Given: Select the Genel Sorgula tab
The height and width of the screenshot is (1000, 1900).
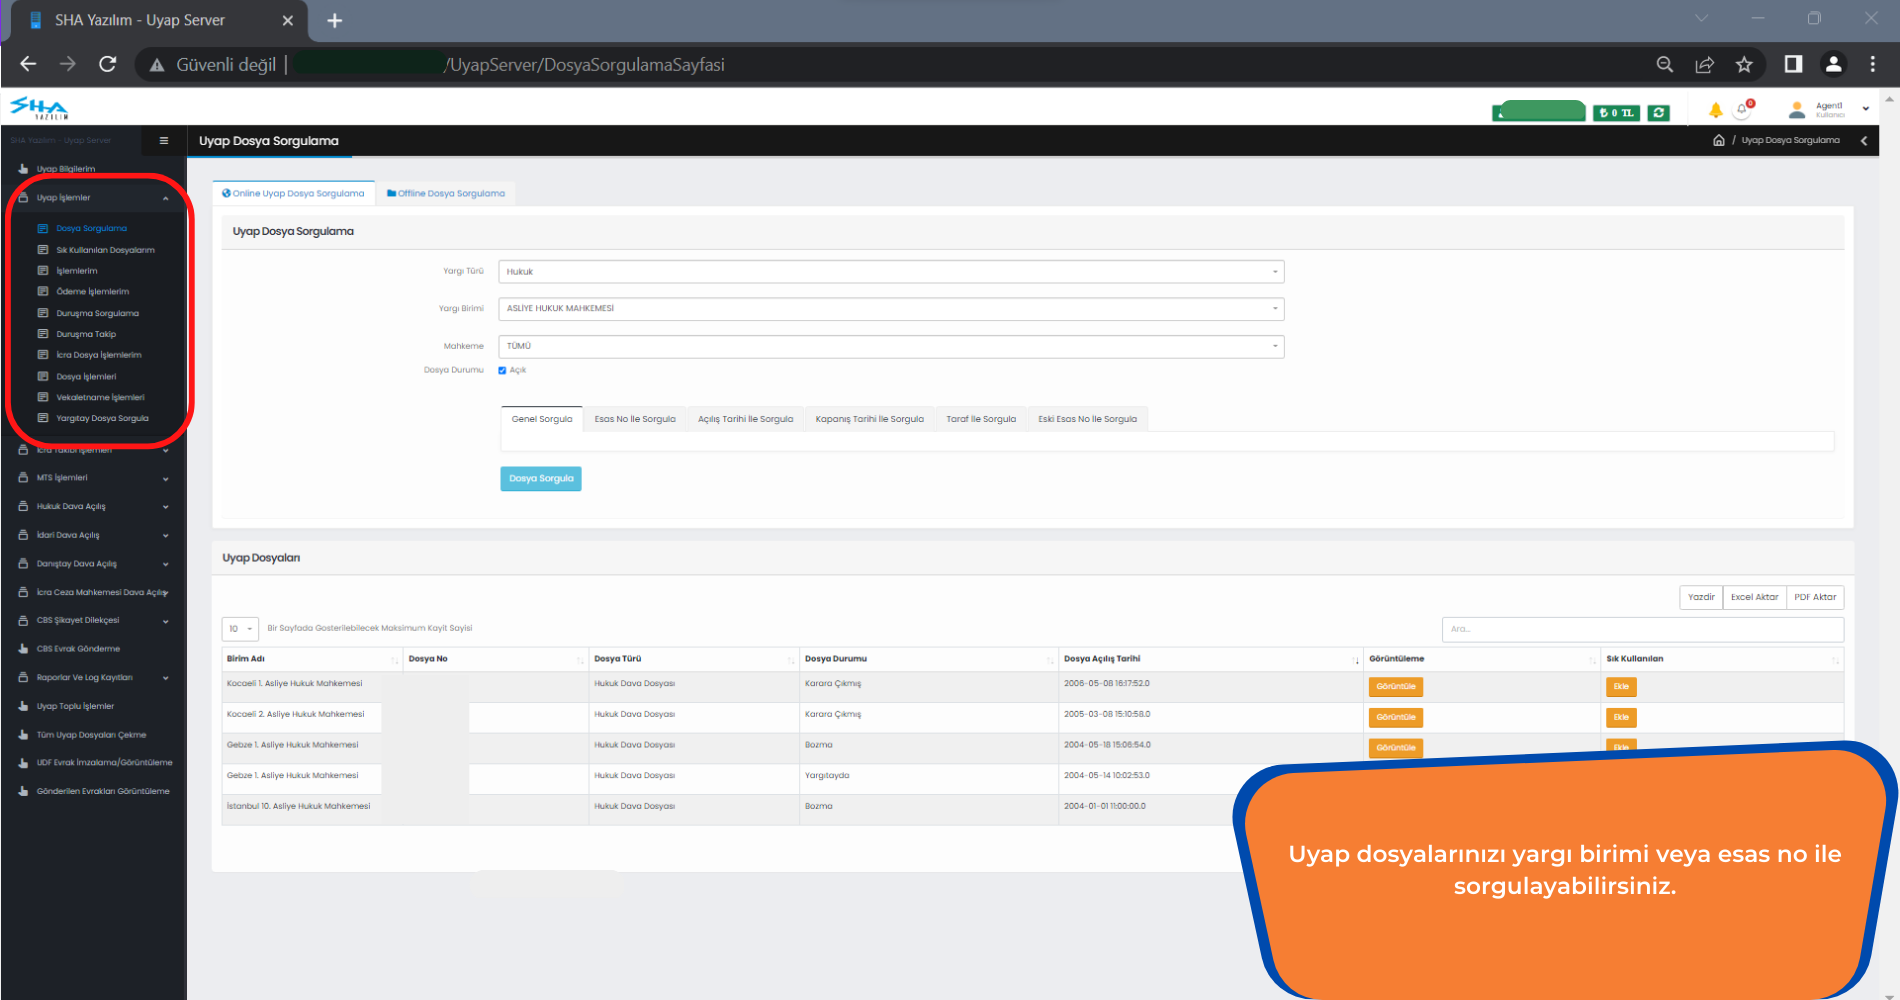Looking at the screenshot, I should [x=542, y=419].
